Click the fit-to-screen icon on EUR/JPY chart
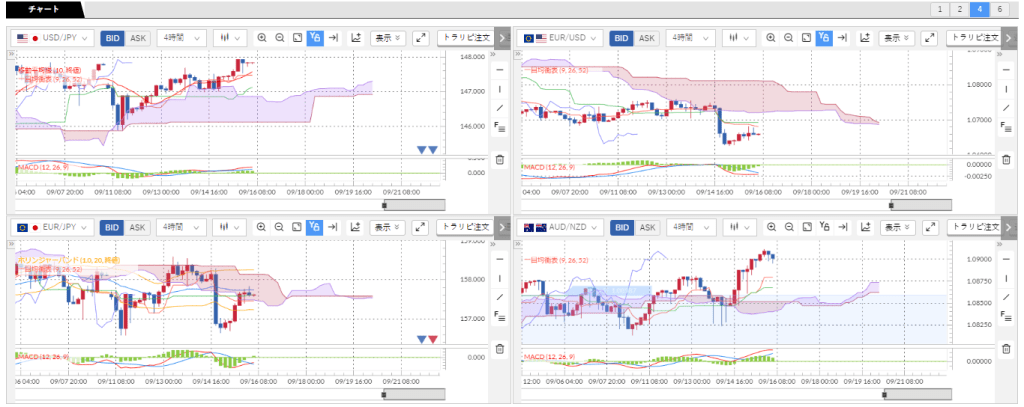 (297, 227)
